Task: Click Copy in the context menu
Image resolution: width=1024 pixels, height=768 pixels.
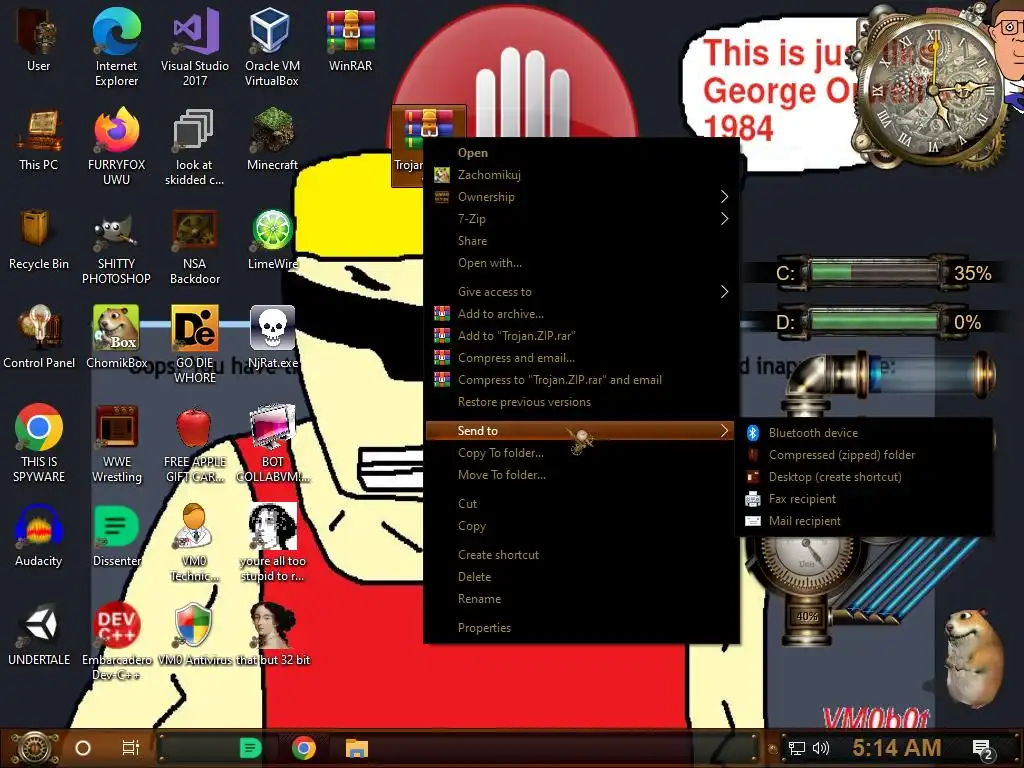Action: click(581, 526)
